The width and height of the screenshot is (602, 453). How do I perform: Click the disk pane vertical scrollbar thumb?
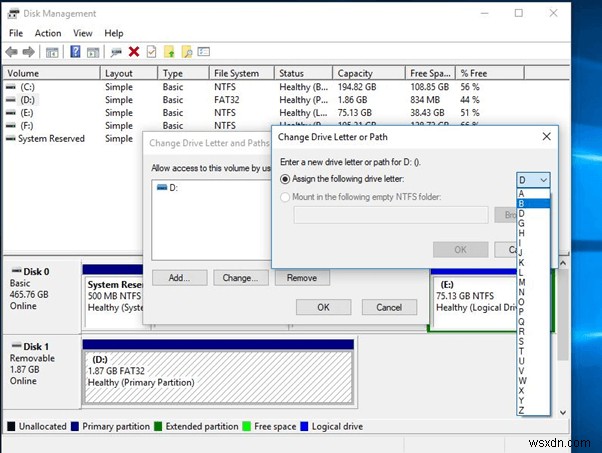click(x=562, y=315)
